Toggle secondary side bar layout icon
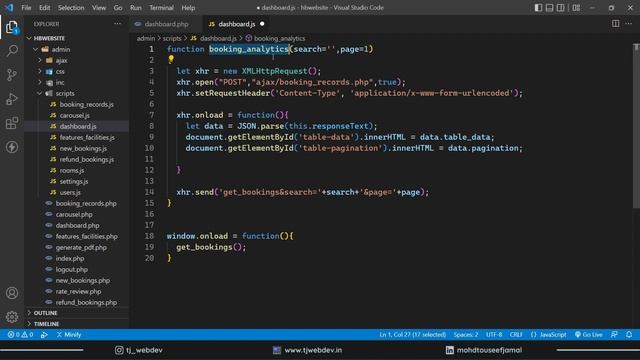 [561, 7]
